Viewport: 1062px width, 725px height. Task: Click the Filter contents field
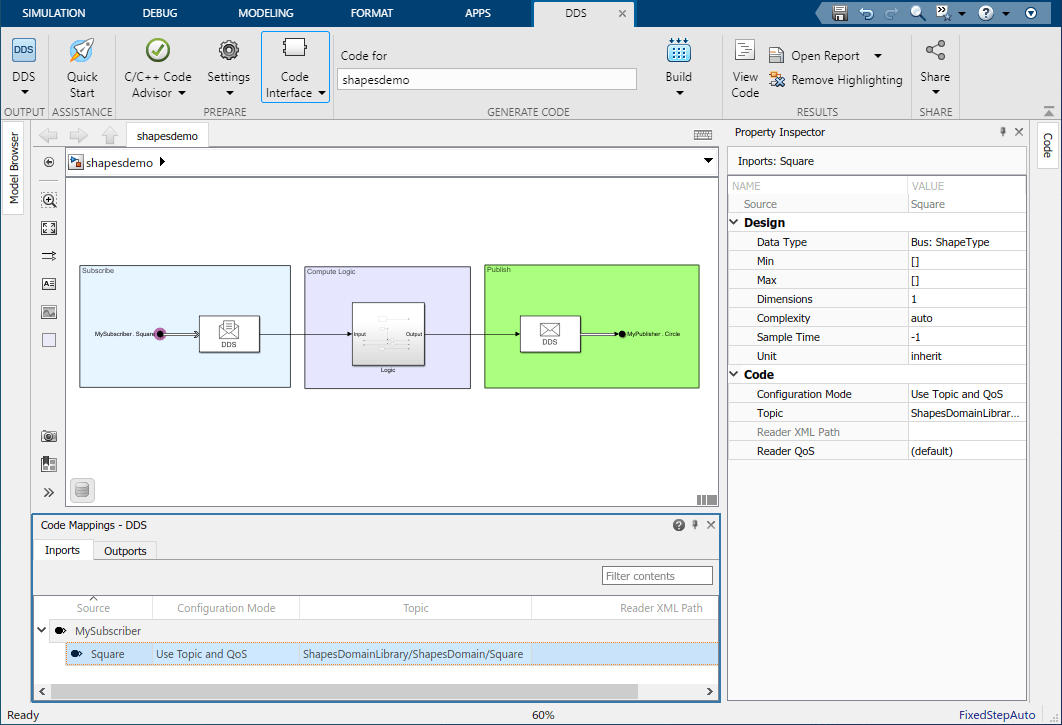pyautogui.click(x=657, y=576)
